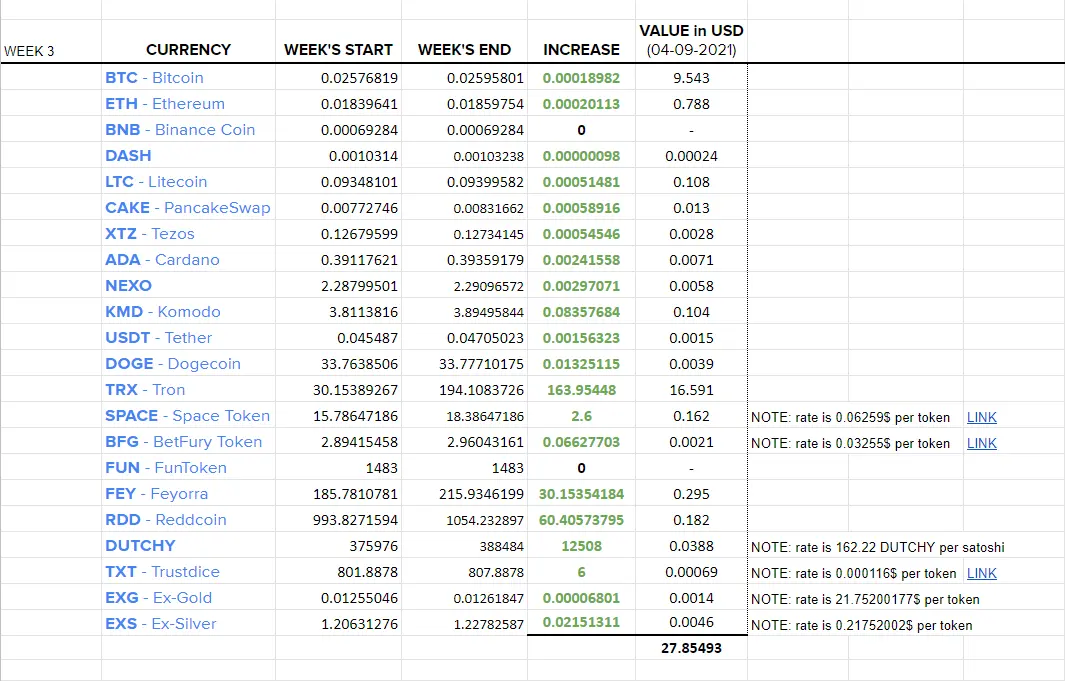This screenshot has height=681, width=1065.
Task: Select the DOGE - Dogecoin currency cell
Action: click(188, 363)
